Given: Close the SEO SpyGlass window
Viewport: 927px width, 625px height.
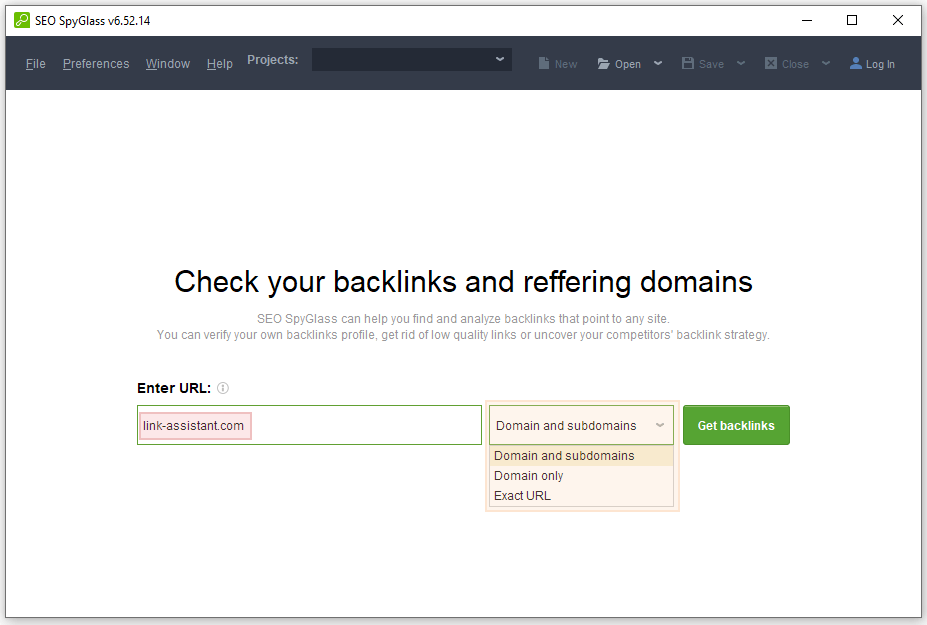Looking at the screenshot, I should (897, 20).
